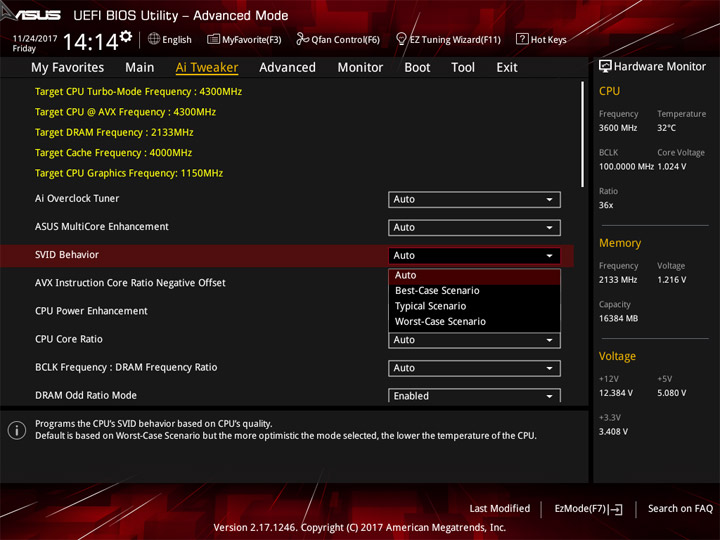Pick Worst-Case Scenario option

(474, 322)
